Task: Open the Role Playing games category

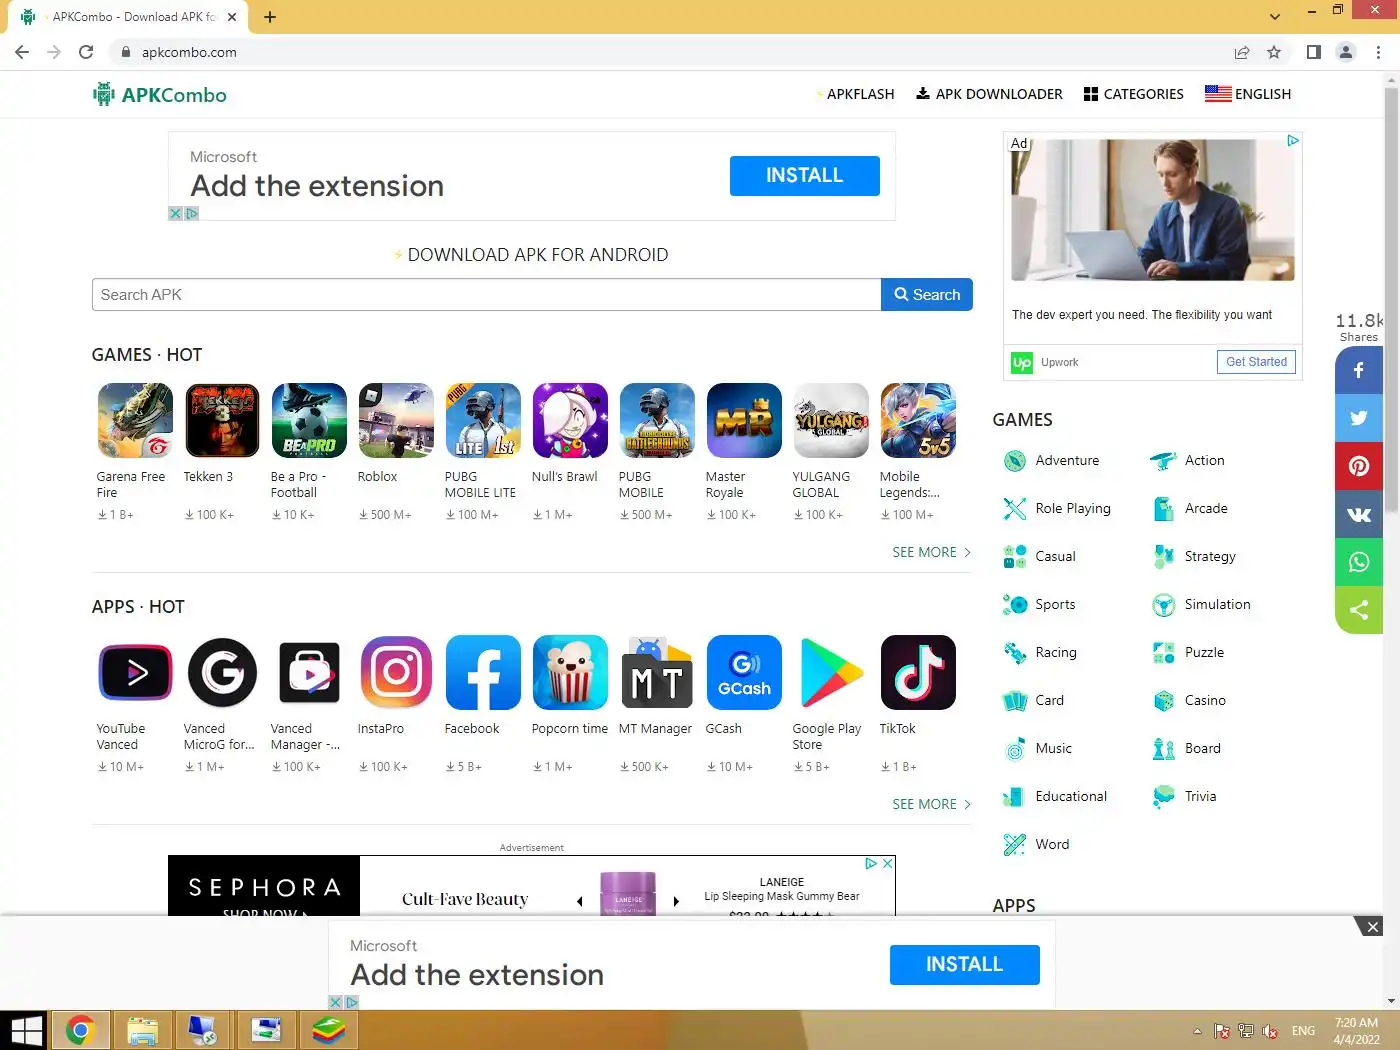Action: 1057,508
